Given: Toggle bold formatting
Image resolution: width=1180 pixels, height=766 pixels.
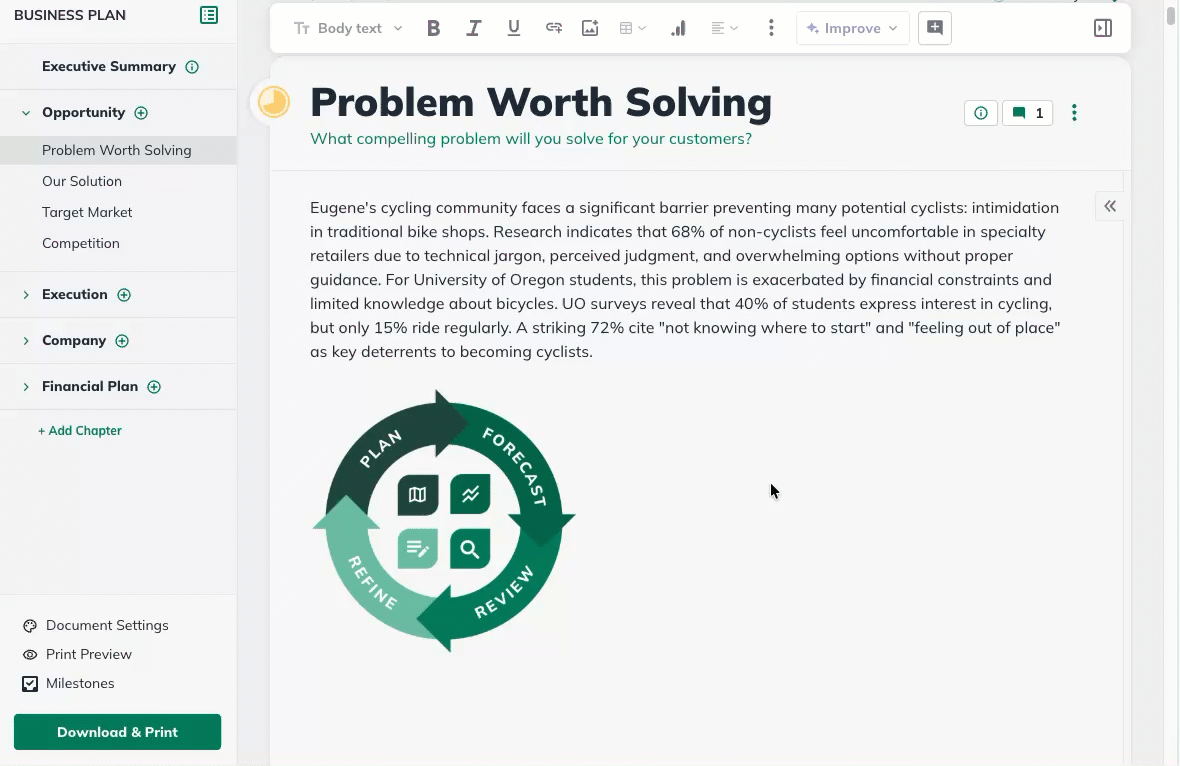Looking at the screenshot, I should [433, 29].
